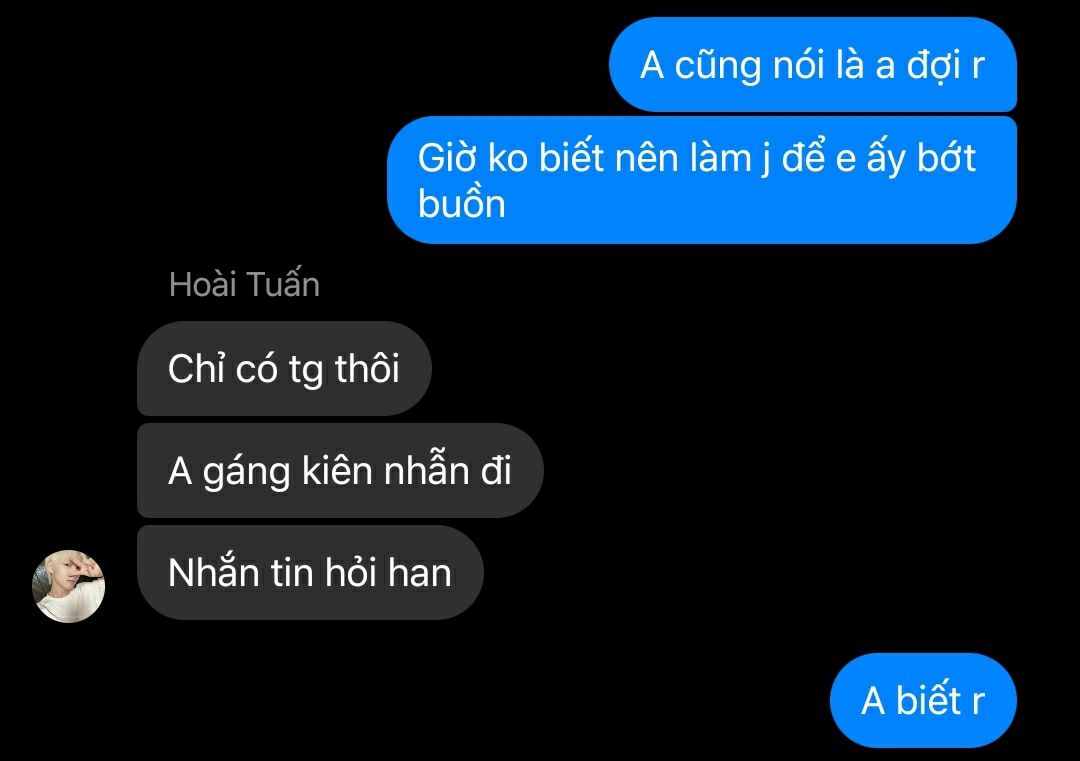Click the word "thôi" in the gray message

click(x=367, y=368)
